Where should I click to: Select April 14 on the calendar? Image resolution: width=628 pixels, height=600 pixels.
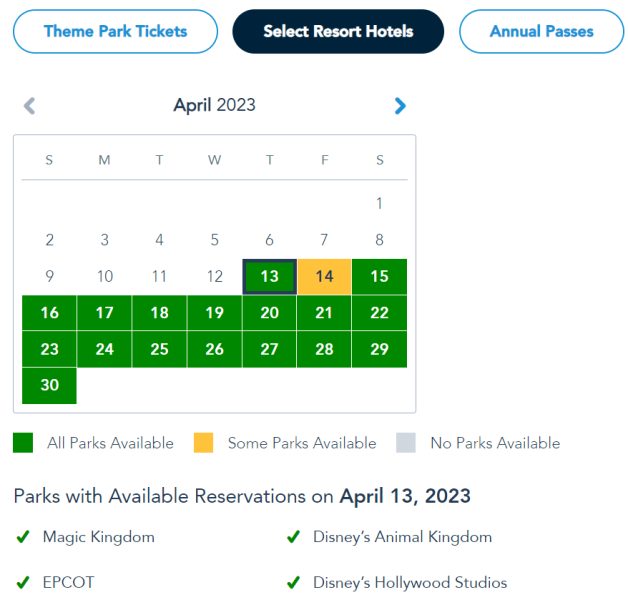point(324,276)
